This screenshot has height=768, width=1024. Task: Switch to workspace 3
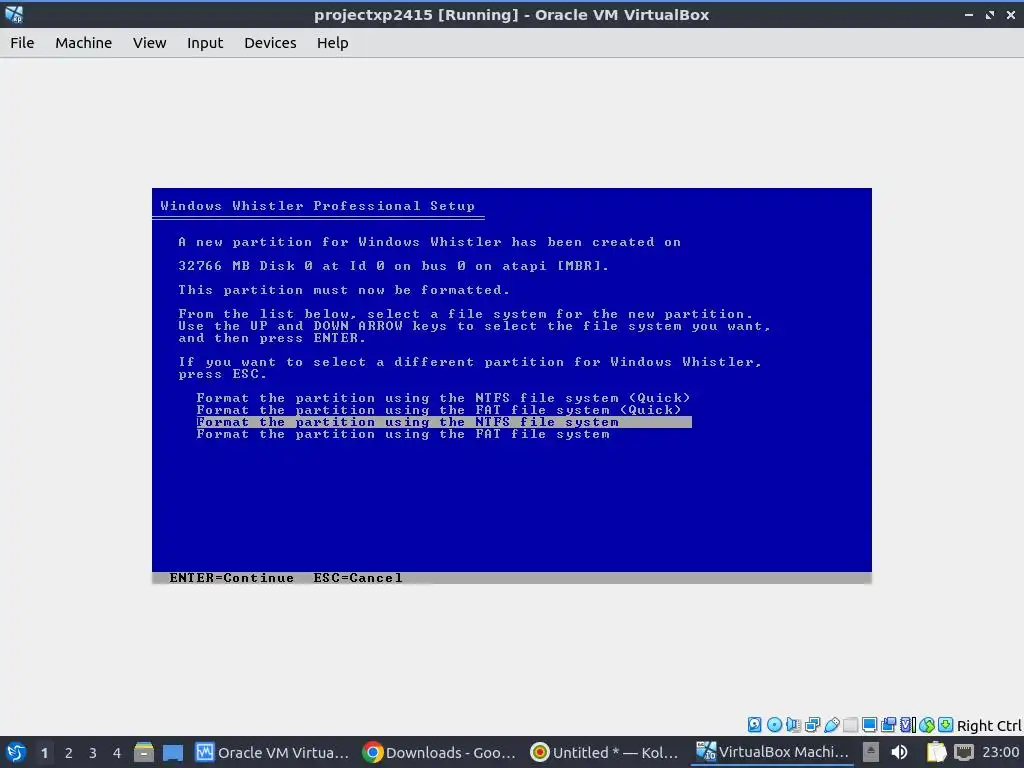pyautogui.click(x=93, y=753)
